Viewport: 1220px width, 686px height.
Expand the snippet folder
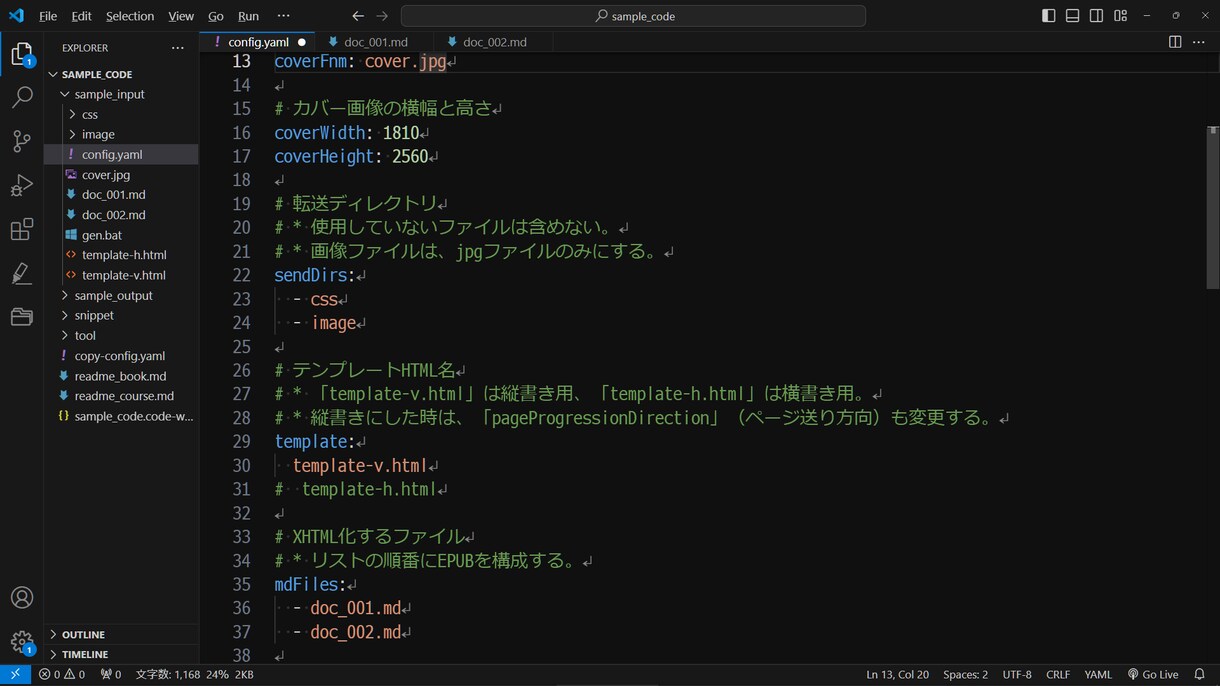[x=121, y=315]
